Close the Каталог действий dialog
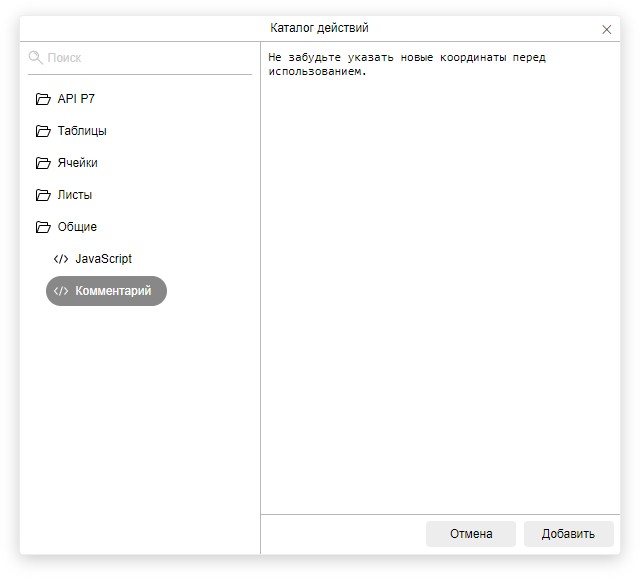Screen dimensions: 640x578 [x=606, y=29]
